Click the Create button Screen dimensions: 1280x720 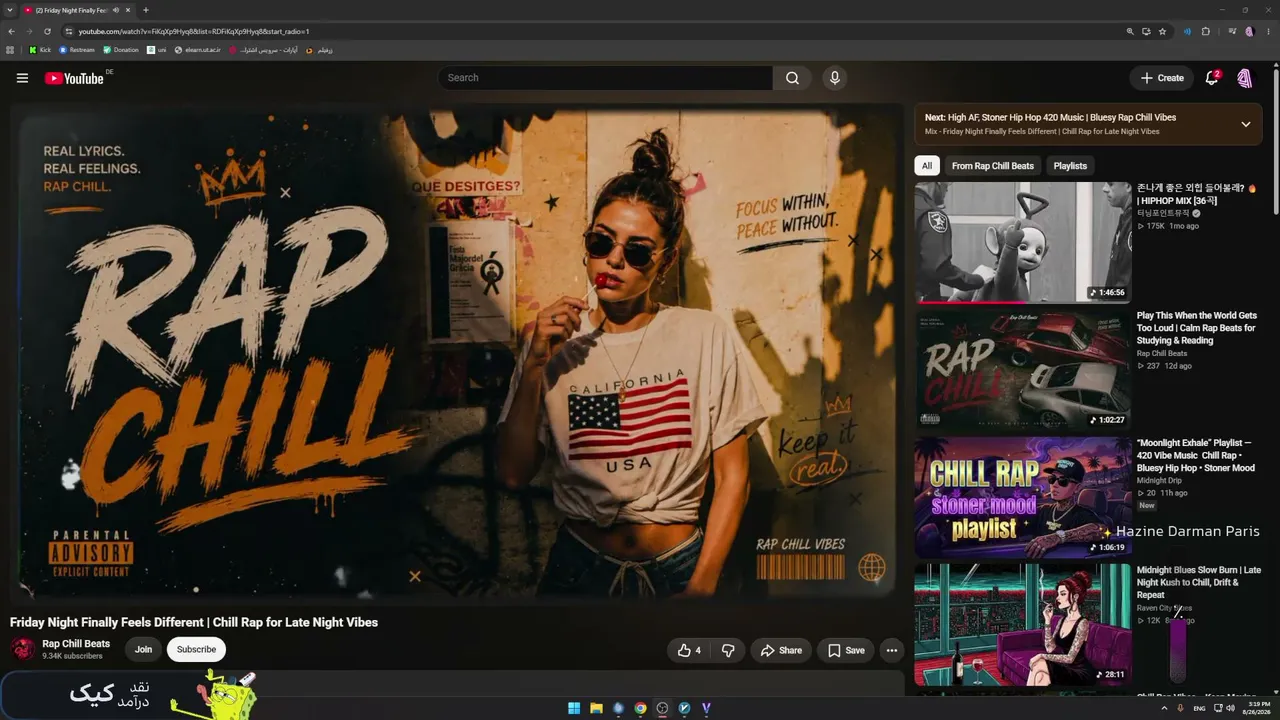[x=1162, y=78]
